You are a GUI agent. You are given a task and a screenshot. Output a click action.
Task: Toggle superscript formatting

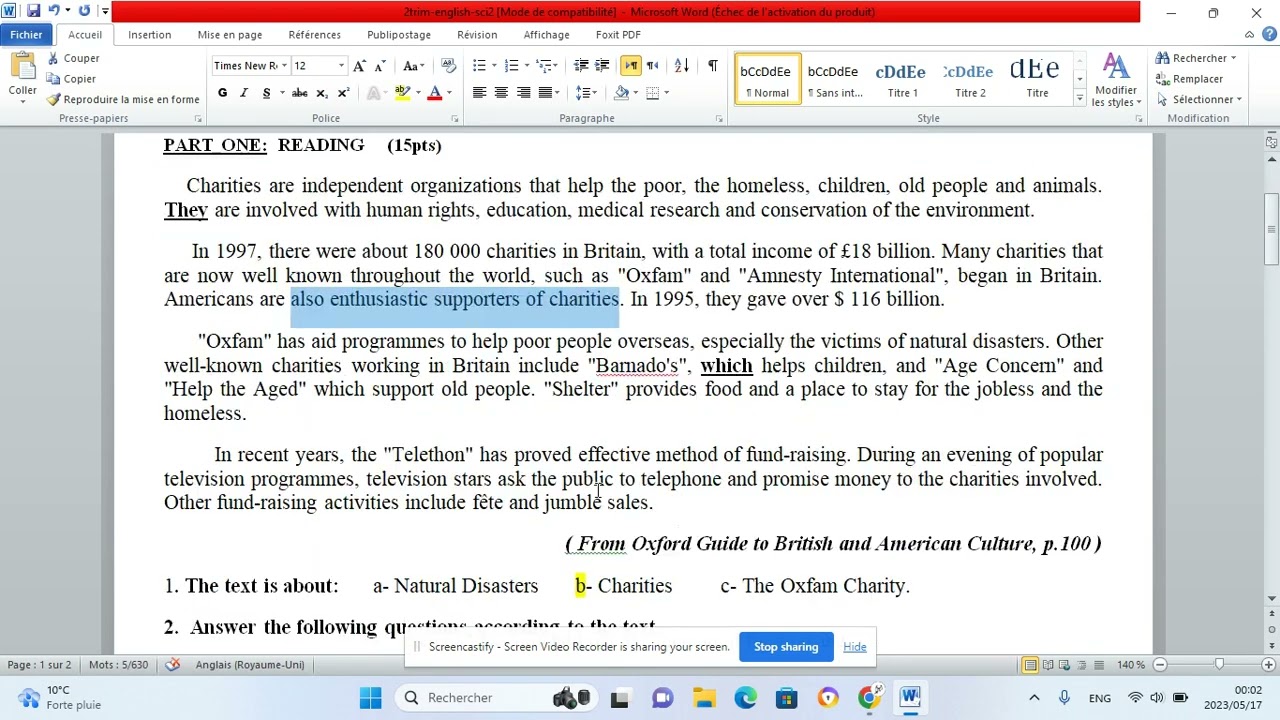coord(343,93)
